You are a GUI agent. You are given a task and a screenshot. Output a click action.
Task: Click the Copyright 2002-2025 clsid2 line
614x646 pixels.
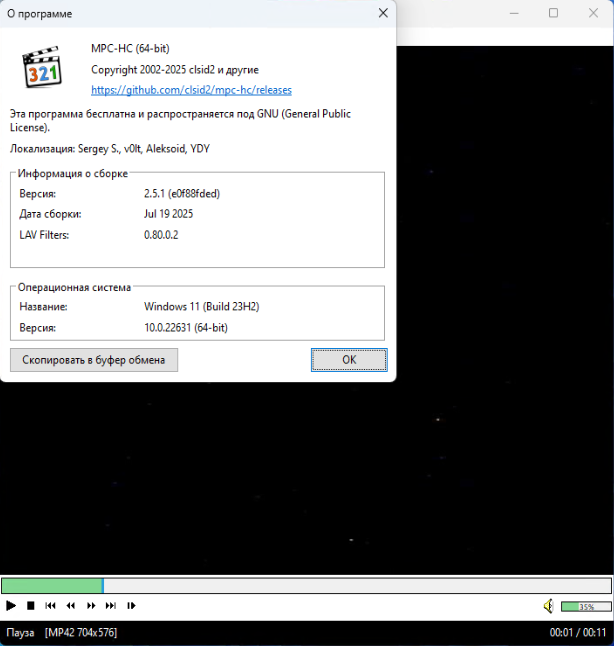[x=175, y=70]
